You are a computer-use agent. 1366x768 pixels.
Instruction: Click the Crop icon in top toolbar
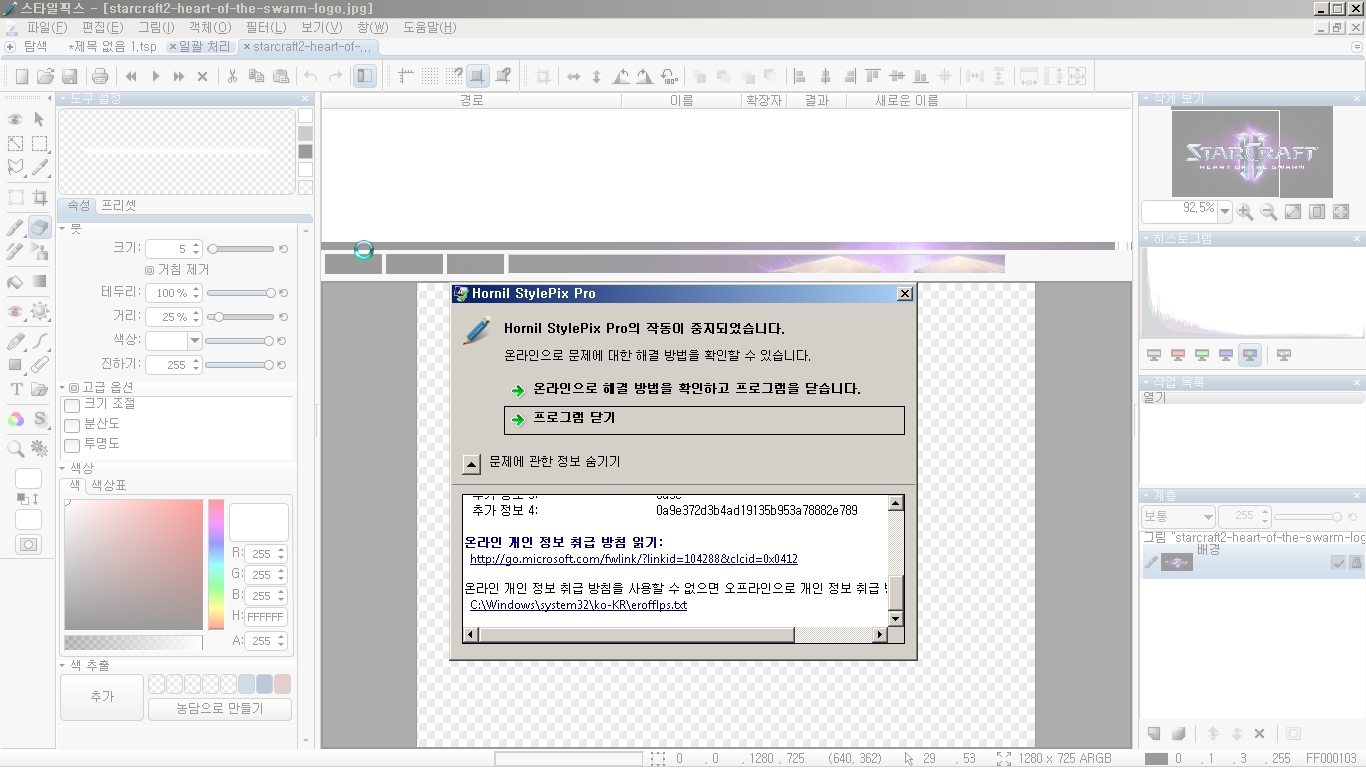[x=543, y=76]
